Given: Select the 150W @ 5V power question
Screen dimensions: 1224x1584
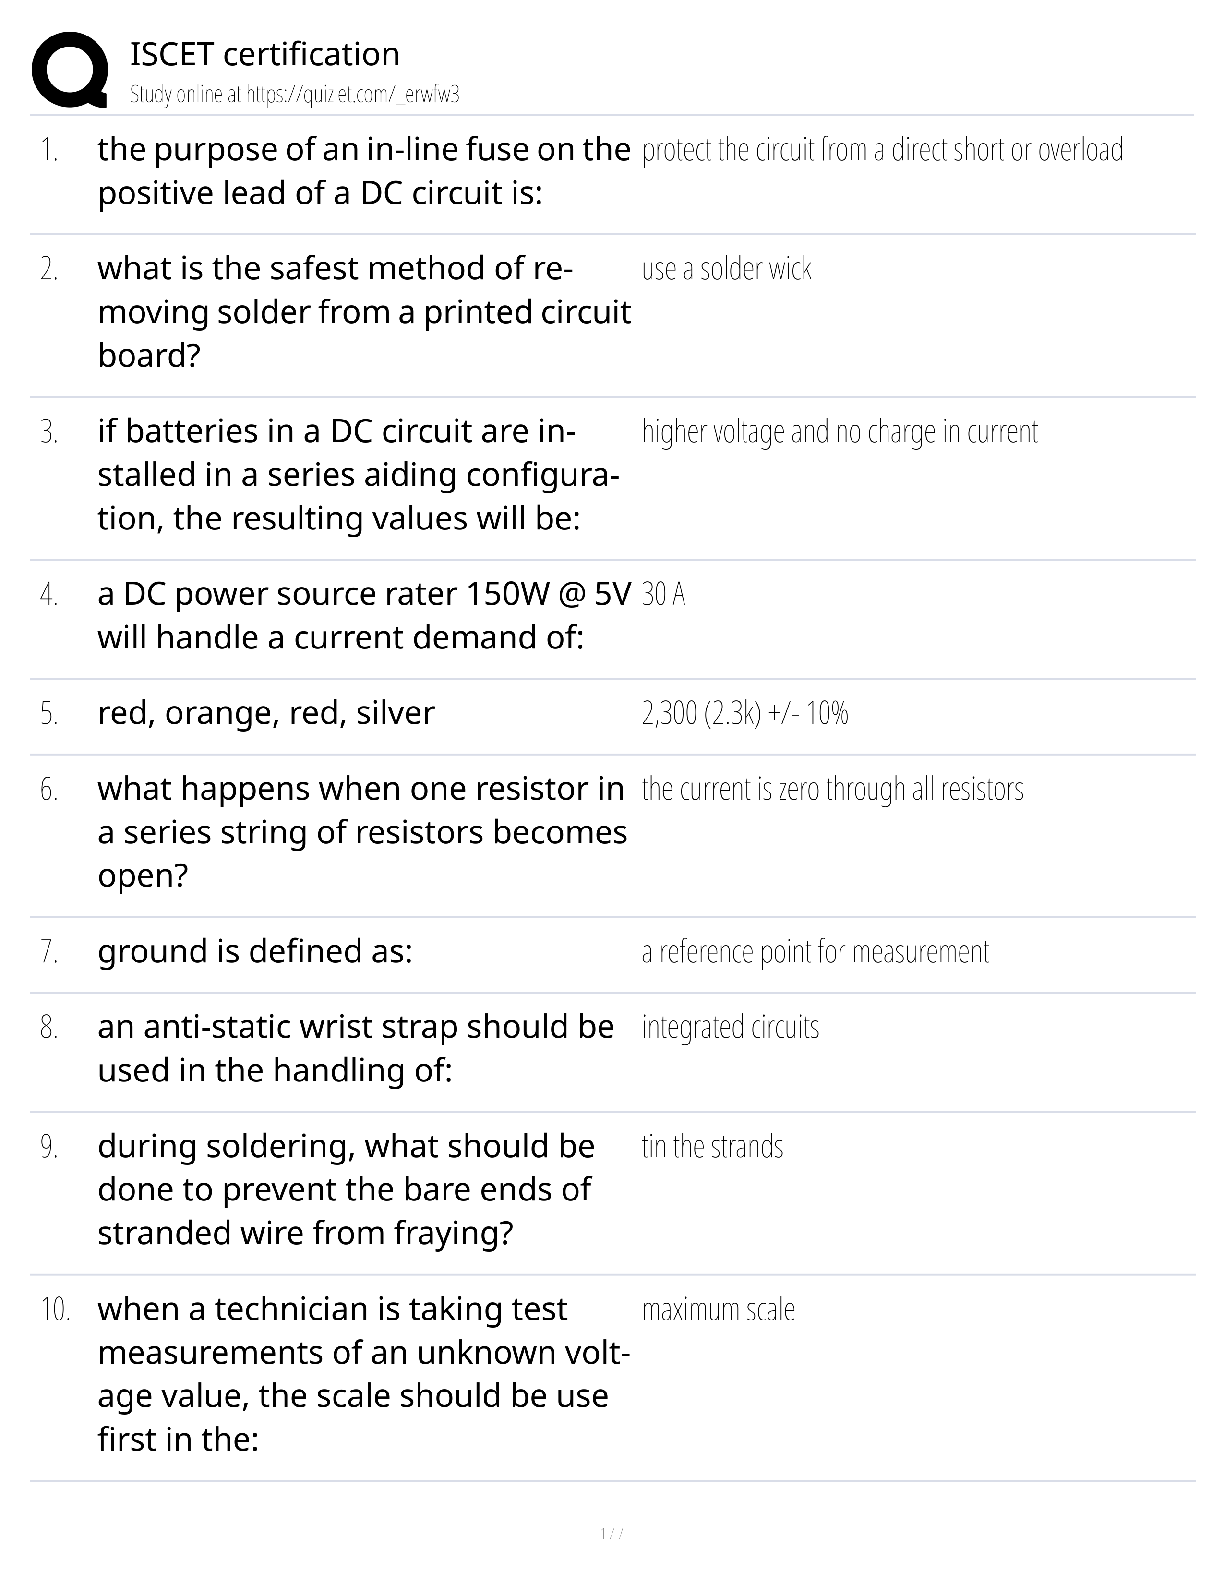Looking at the screenshot, I should coord(364,615).
